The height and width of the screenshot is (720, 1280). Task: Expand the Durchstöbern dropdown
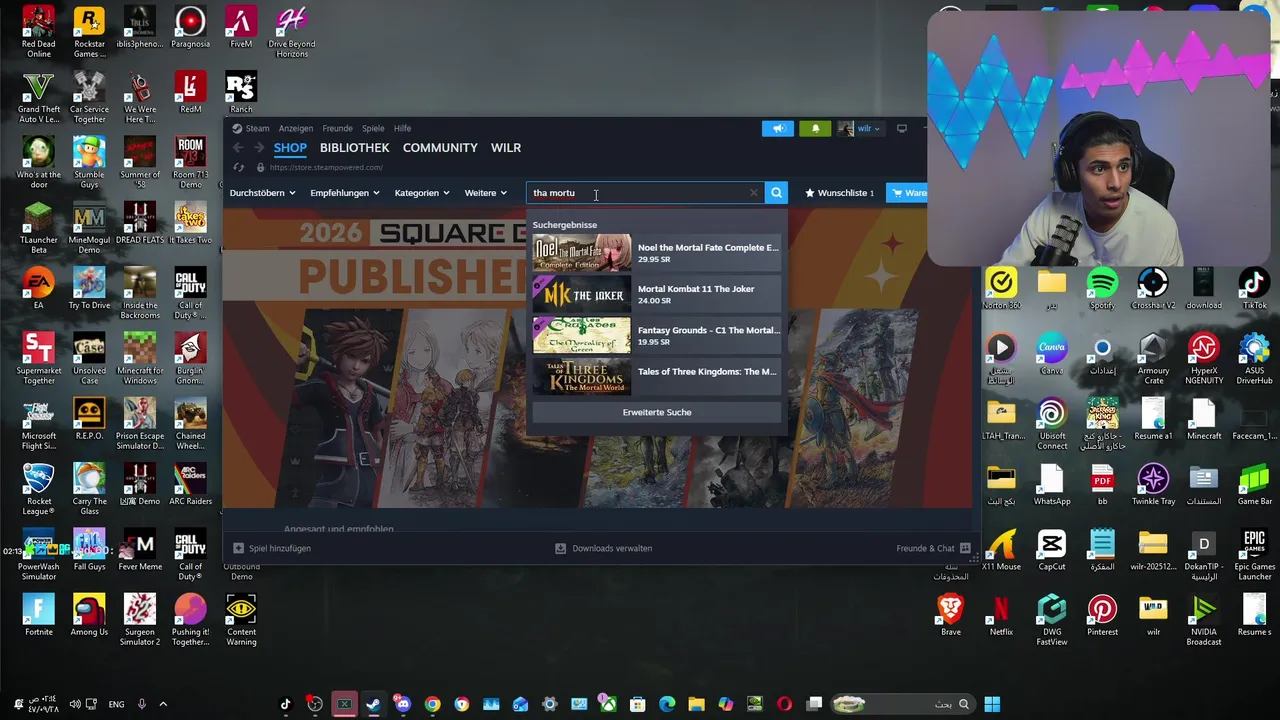[x=263, y=193]
